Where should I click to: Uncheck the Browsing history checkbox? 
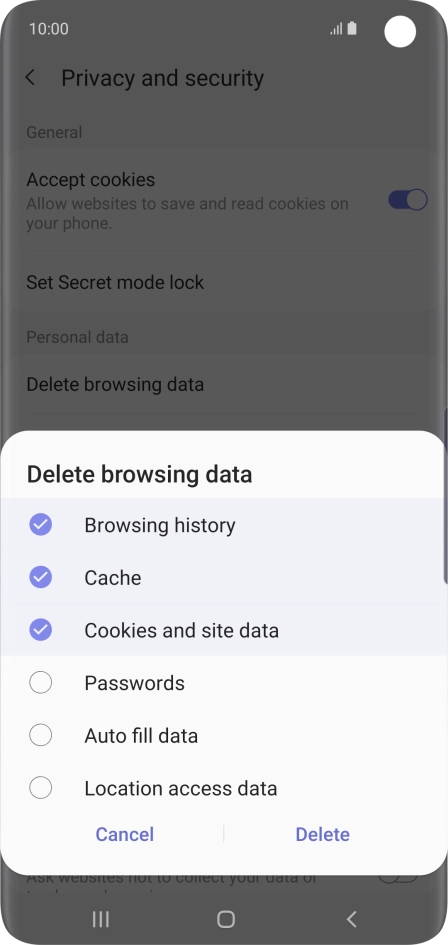point(40,524)
